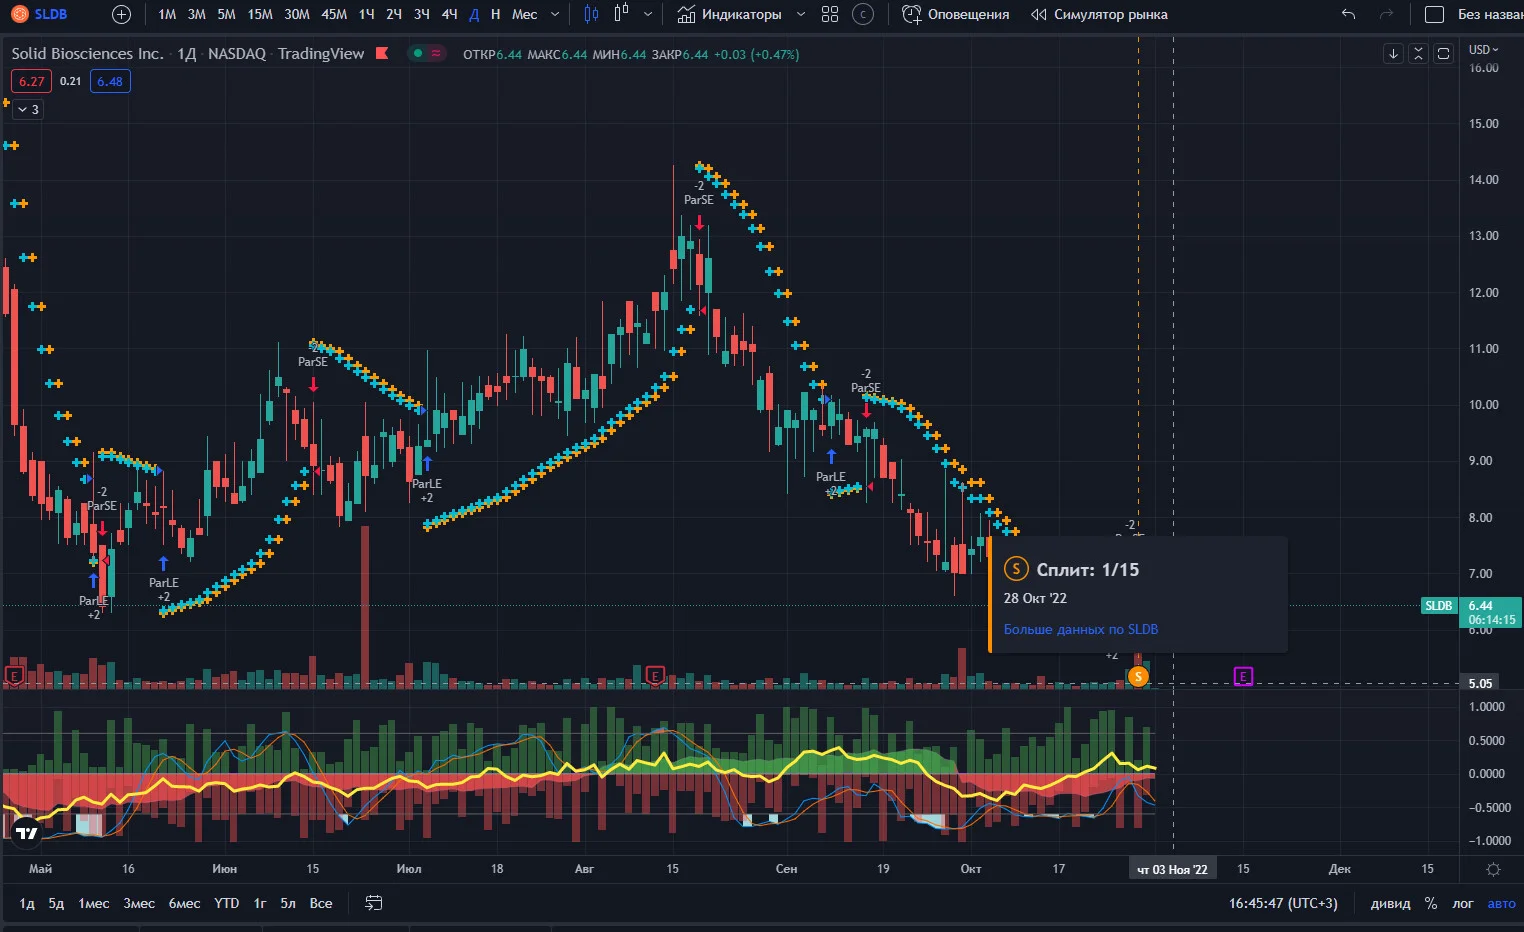1524x932 pixels.
Task: Open the SLDB symbol search
Action: click(x=40, y=14)
